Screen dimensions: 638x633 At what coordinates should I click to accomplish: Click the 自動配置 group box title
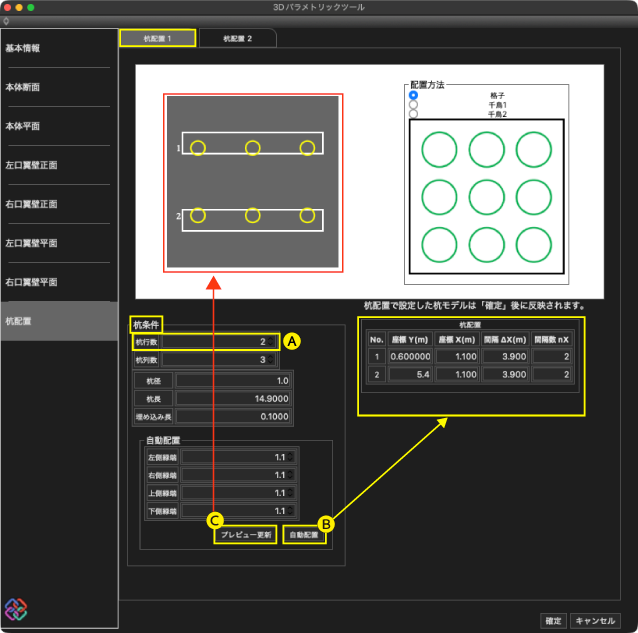pos(163,441)
